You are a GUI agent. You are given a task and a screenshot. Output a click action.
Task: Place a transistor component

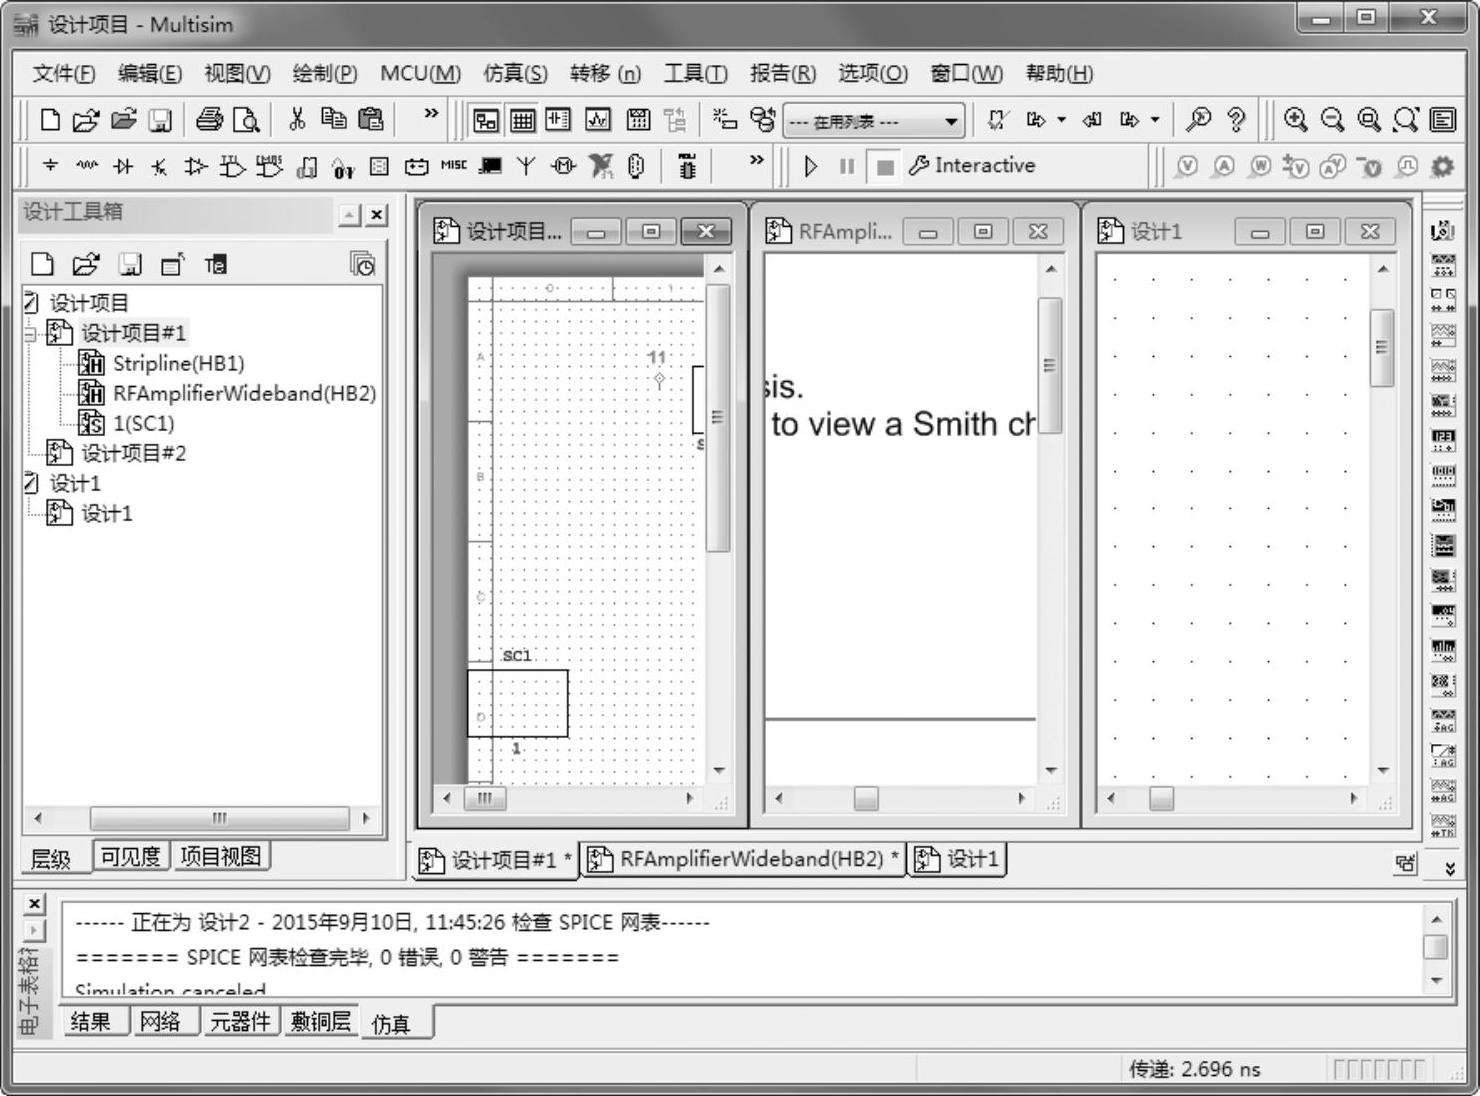click(158, 166)
